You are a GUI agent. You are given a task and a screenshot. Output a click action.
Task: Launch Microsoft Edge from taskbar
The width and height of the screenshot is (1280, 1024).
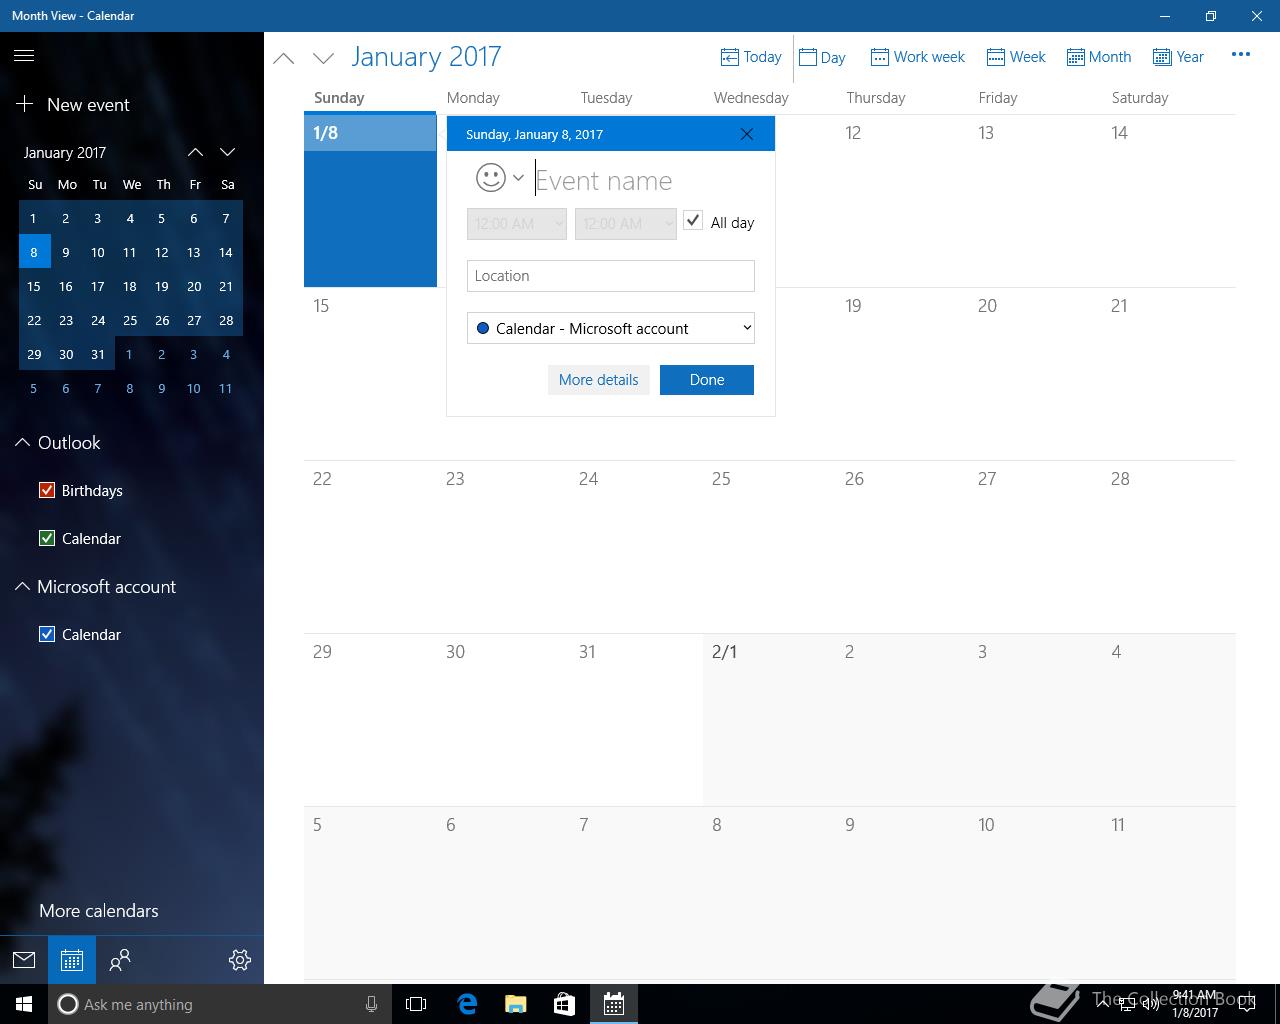pos(467,1004)
